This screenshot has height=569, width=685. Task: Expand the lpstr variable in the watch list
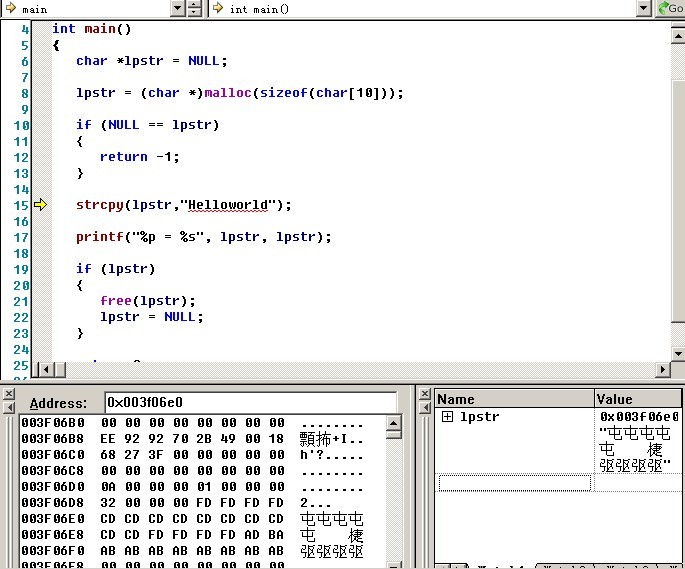[447, 417]
